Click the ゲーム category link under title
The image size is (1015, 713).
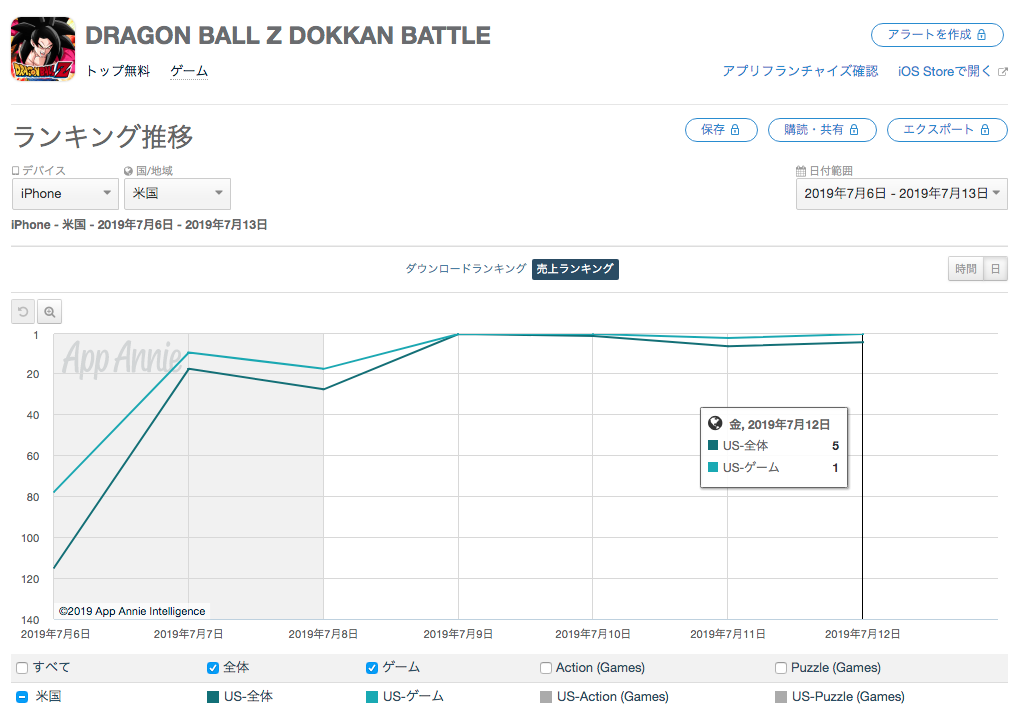tap(189, 71)
